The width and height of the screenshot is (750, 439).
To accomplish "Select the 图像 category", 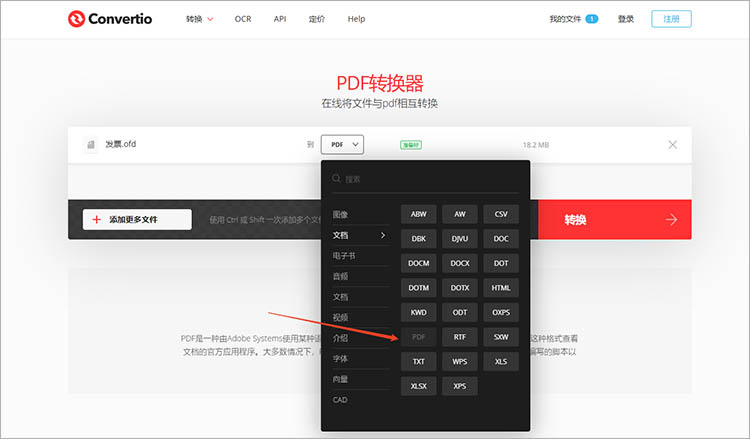I will 340,214.
